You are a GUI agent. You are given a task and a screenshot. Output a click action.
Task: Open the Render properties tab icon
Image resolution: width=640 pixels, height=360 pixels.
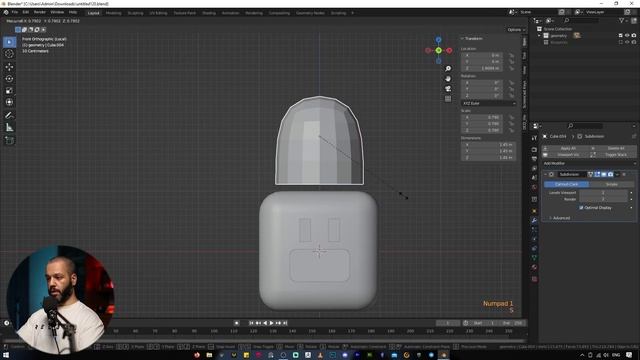[534, 149]
